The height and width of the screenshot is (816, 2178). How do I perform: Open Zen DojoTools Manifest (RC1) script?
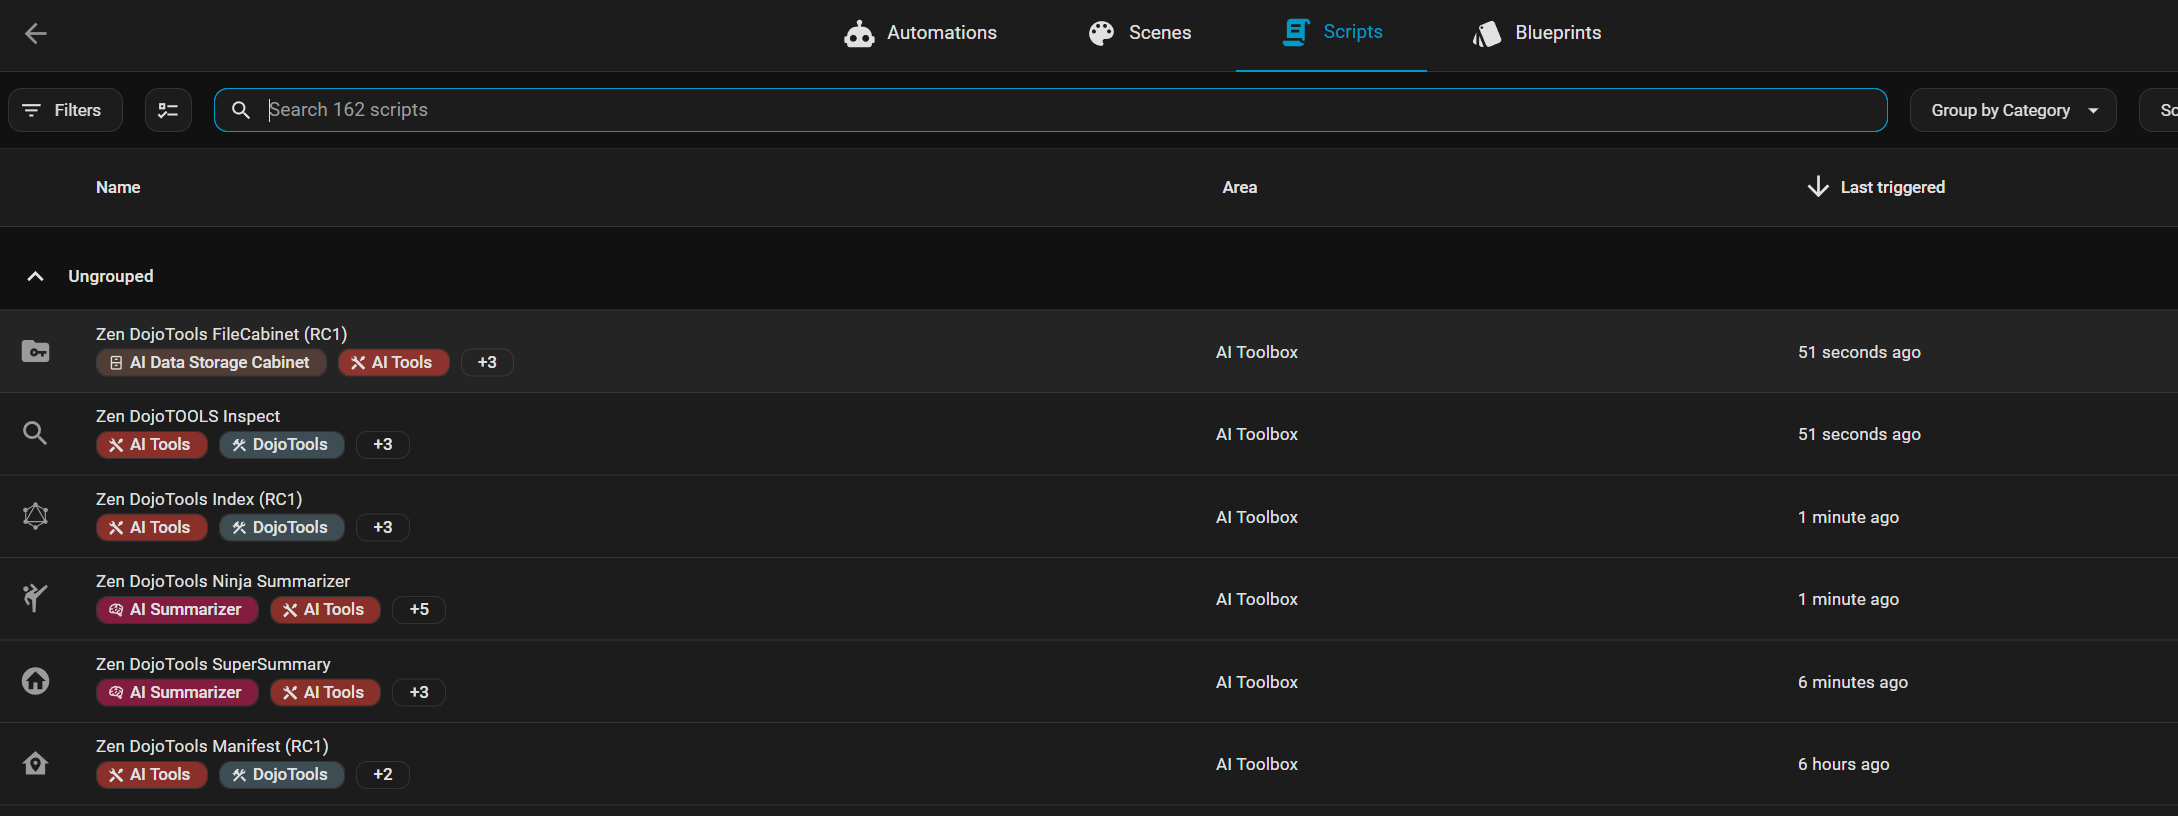pos(212,746)
